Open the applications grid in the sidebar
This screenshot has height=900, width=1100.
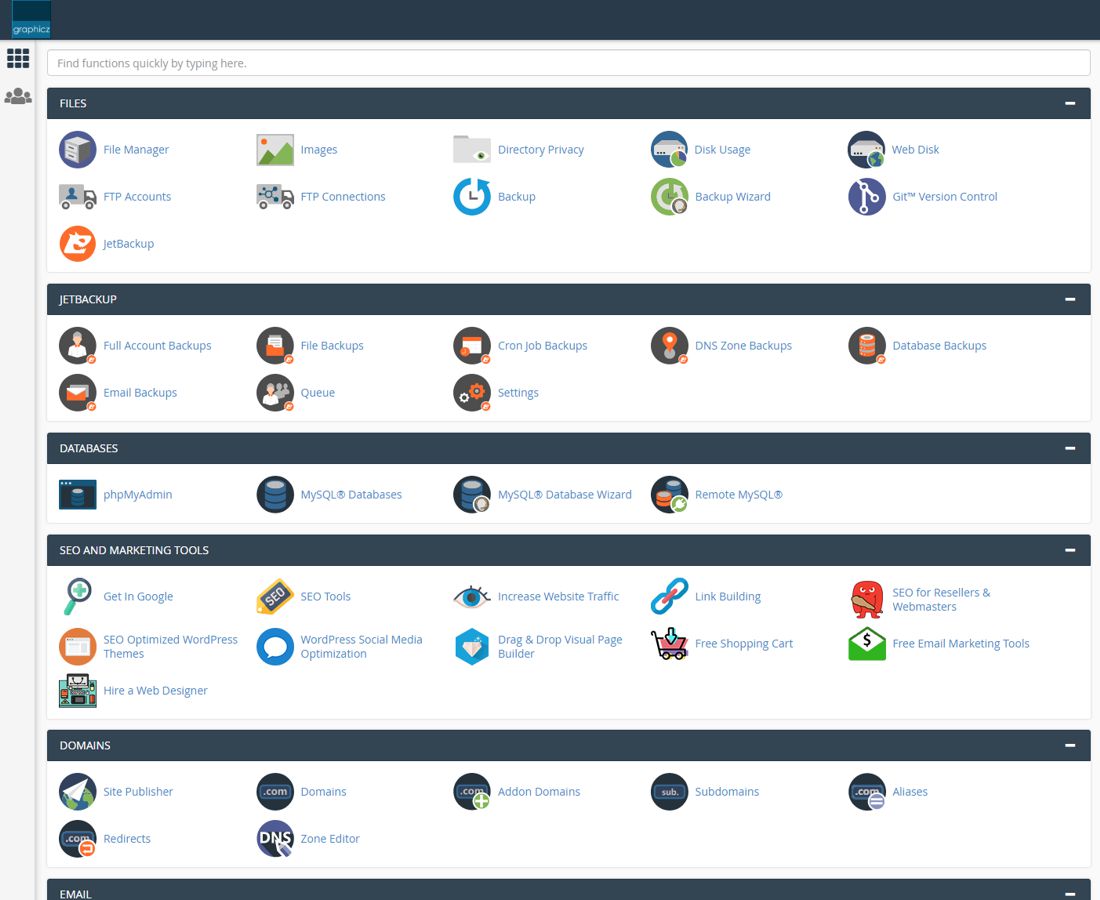pos(18,58)
